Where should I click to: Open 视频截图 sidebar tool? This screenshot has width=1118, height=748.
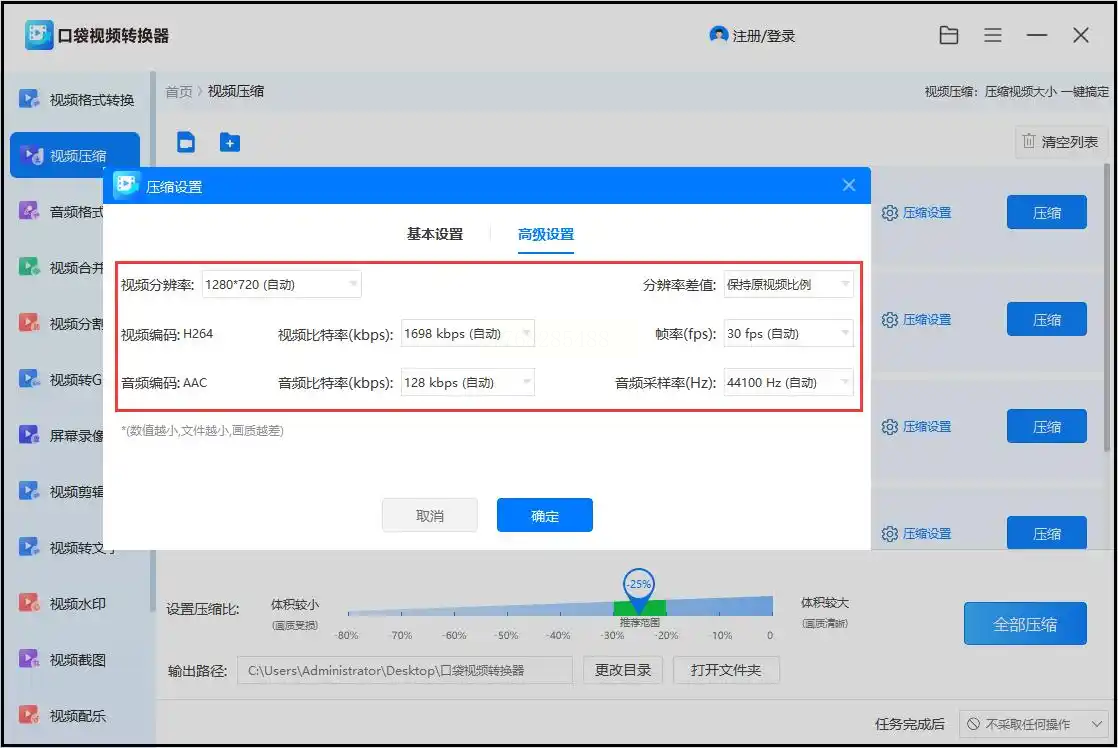pyautogui.click(x=77, y=660)
